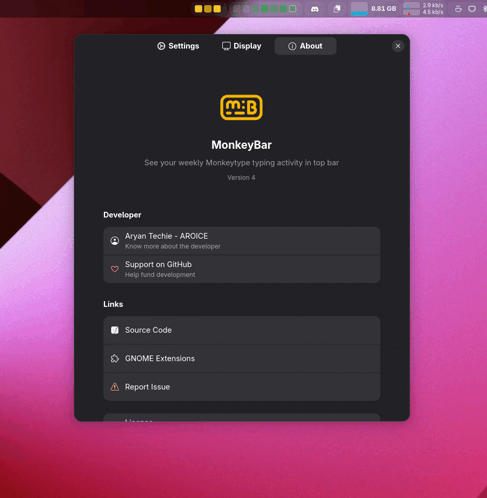Click the Settings tab icon

(161, 46)
